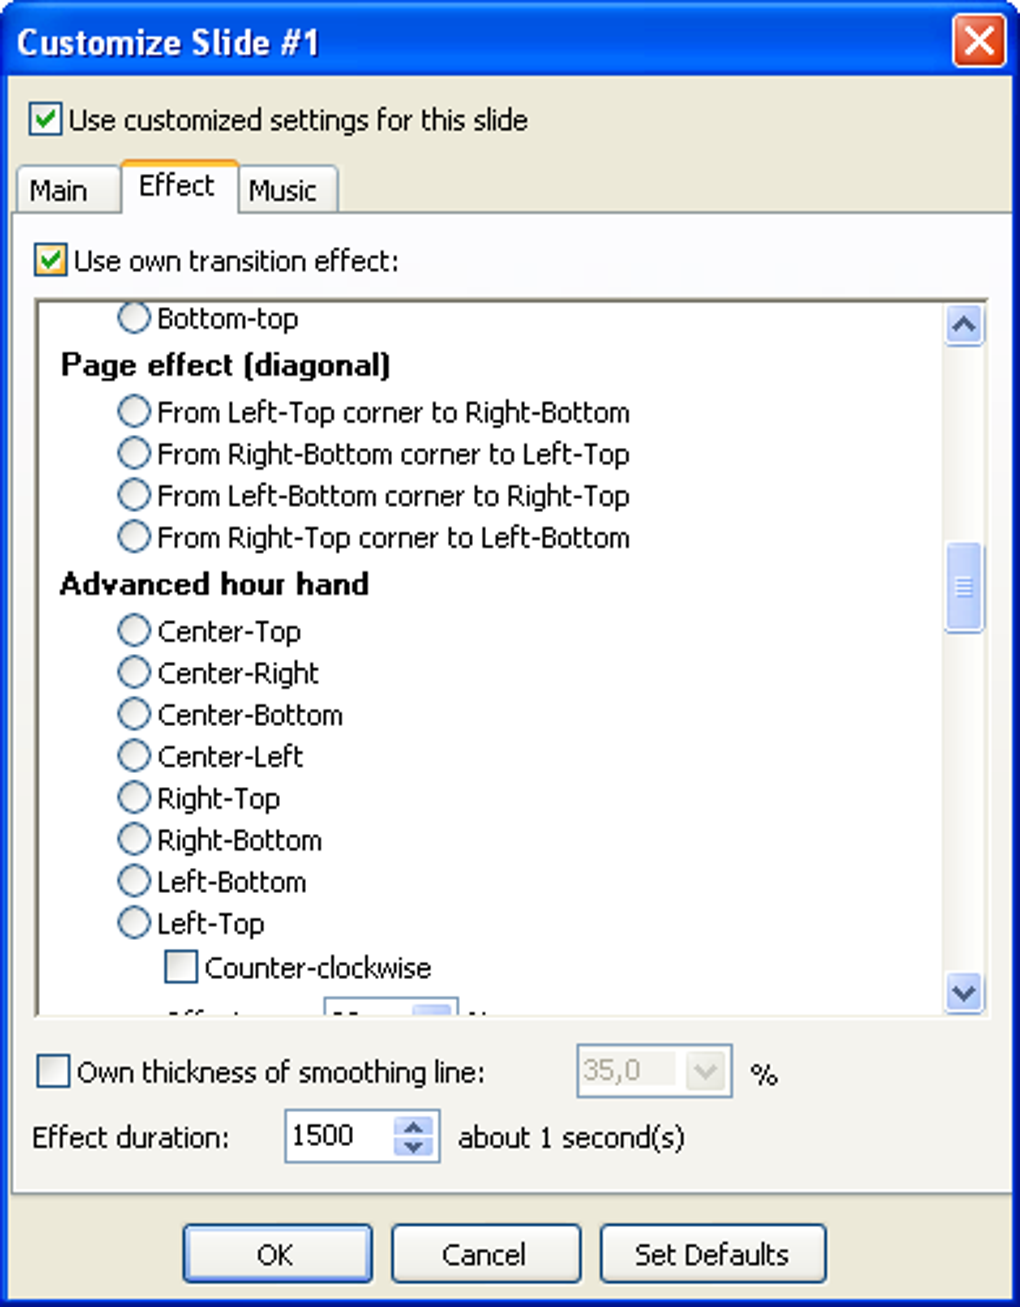
Task: Switch to the Music tab
Action: tap(283, 190)
